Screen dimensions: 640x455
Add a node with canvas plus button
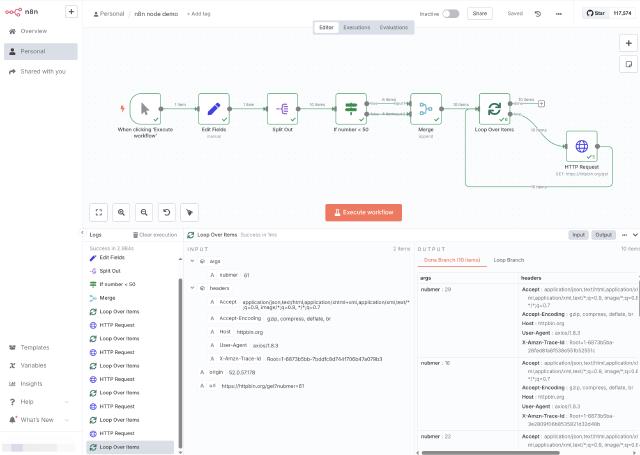coord(627,44)
